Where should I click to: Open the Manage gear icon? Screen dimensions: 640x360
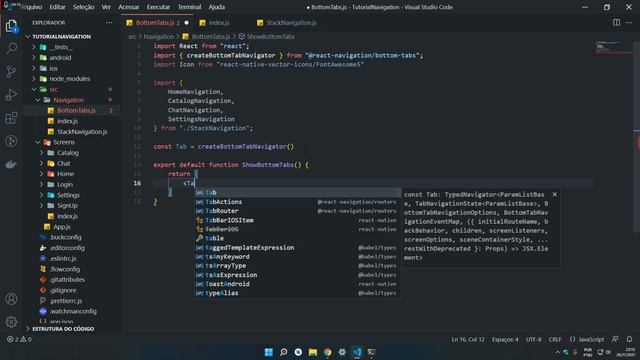tap(11, 322)
